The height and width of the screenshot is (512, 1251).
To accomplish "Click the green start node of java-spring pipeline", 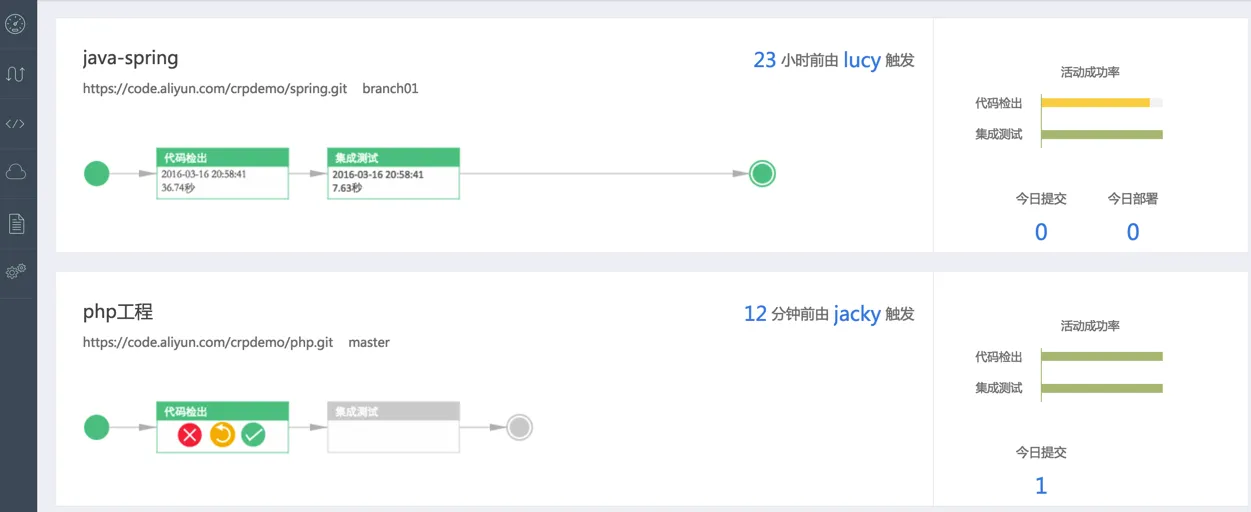I will click(x=96, y=174).
